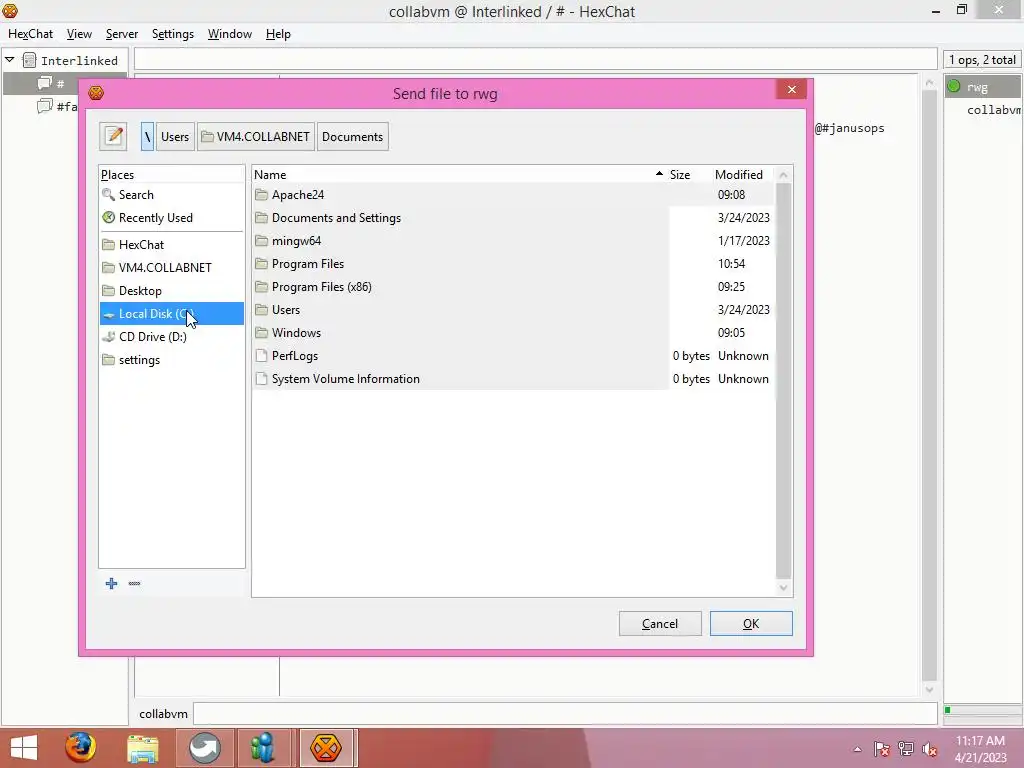The image size is (1024, 768).
Task: Go to VM4.COLLABNET path segment
Action: [256, 136]
